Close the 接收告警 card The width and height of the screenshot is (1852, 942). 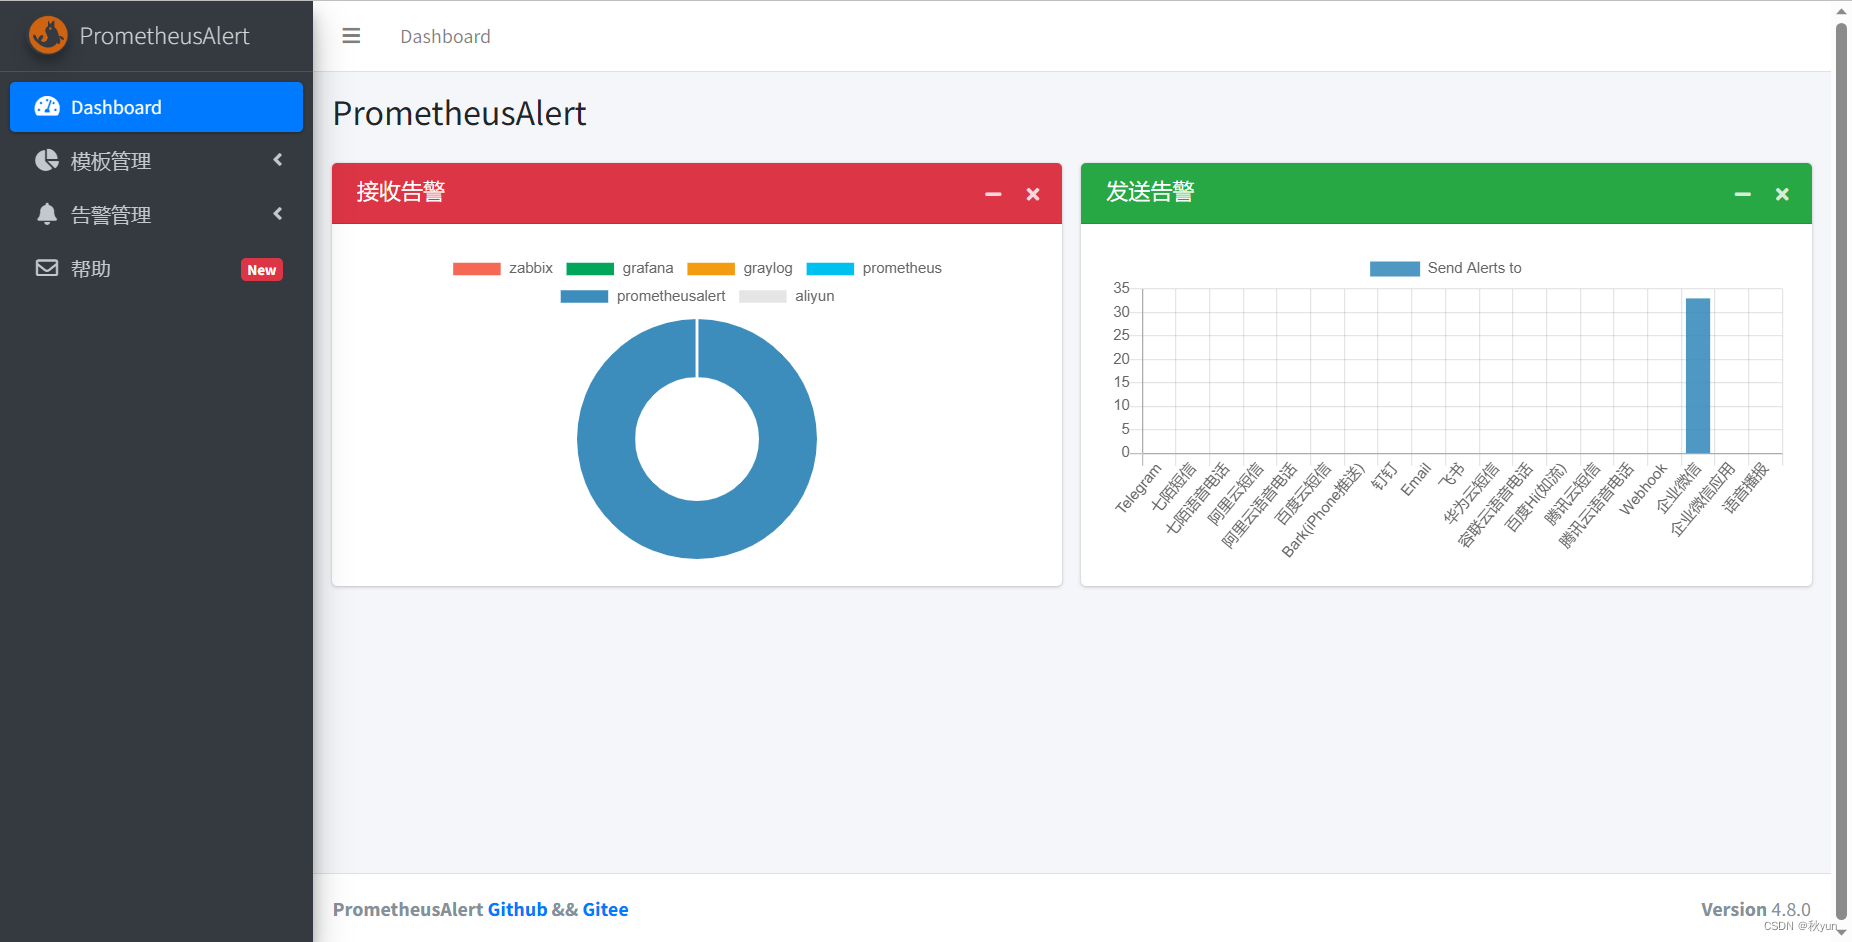point(1033,194)
